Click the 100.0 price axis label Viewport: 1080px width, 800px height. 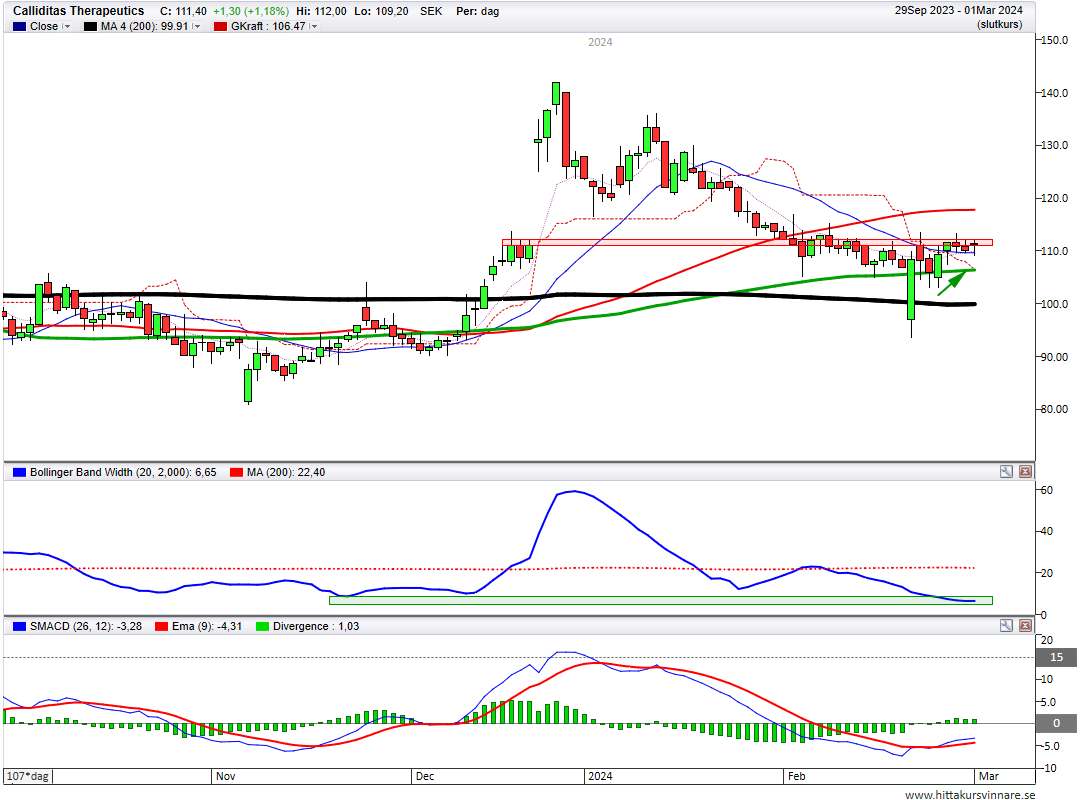(1055, 304)
